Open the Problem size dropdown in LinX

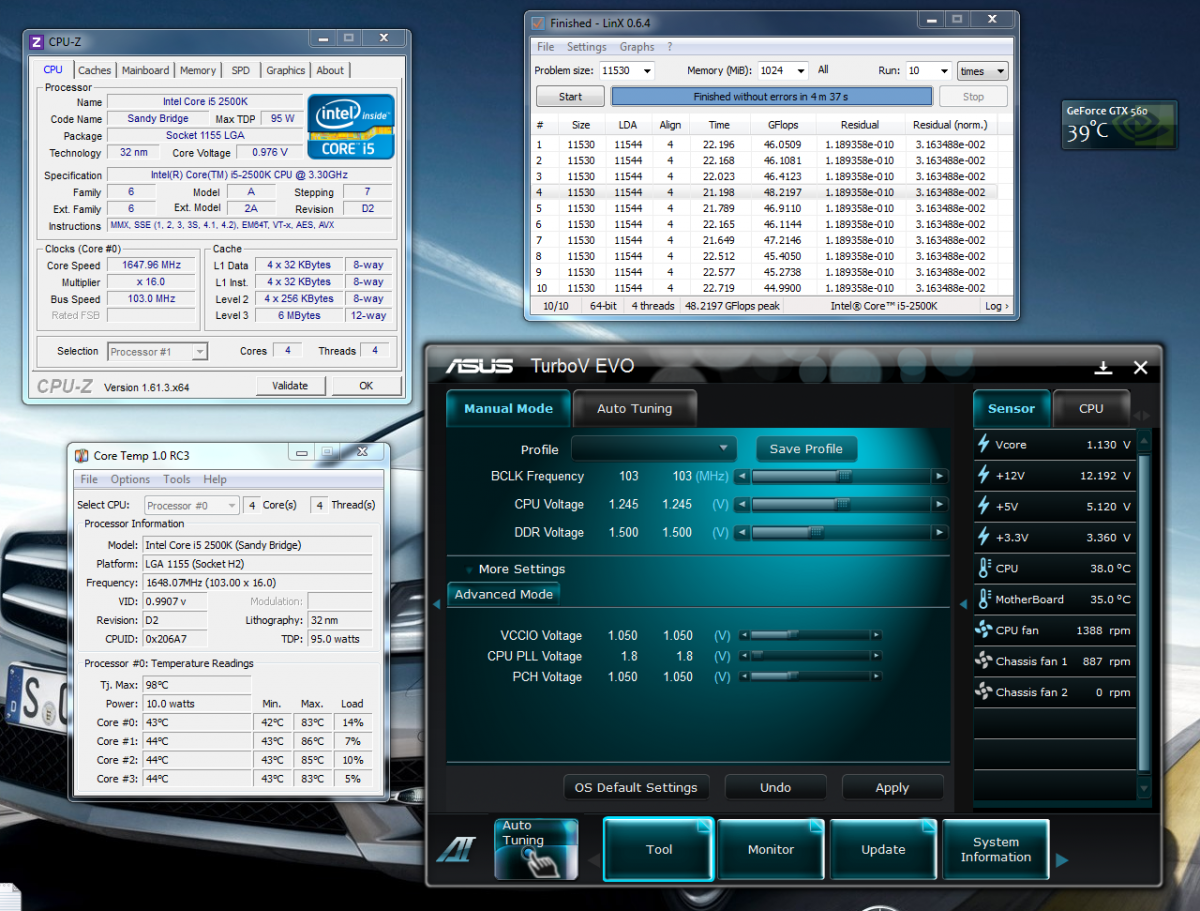(x=646, y=71)
